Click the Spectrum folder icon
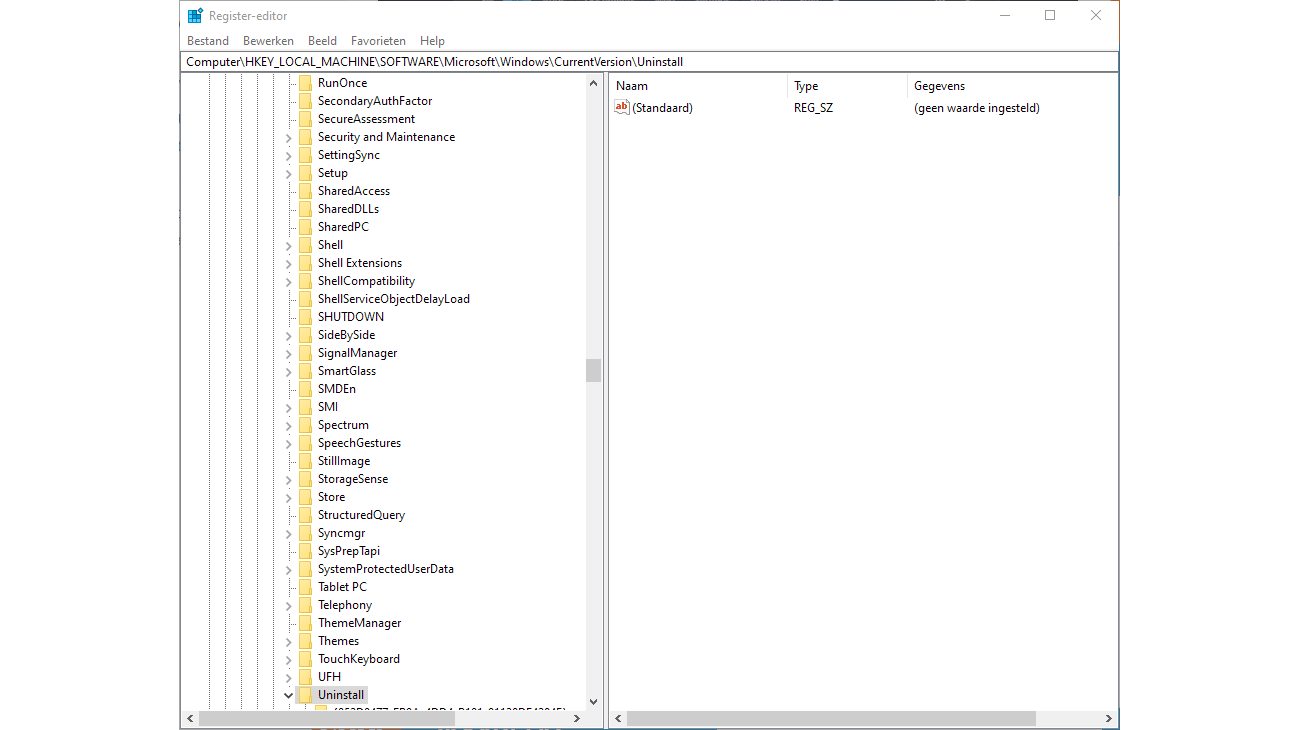Viewport: 1298px width, 730px height. (x=306, y=425)
